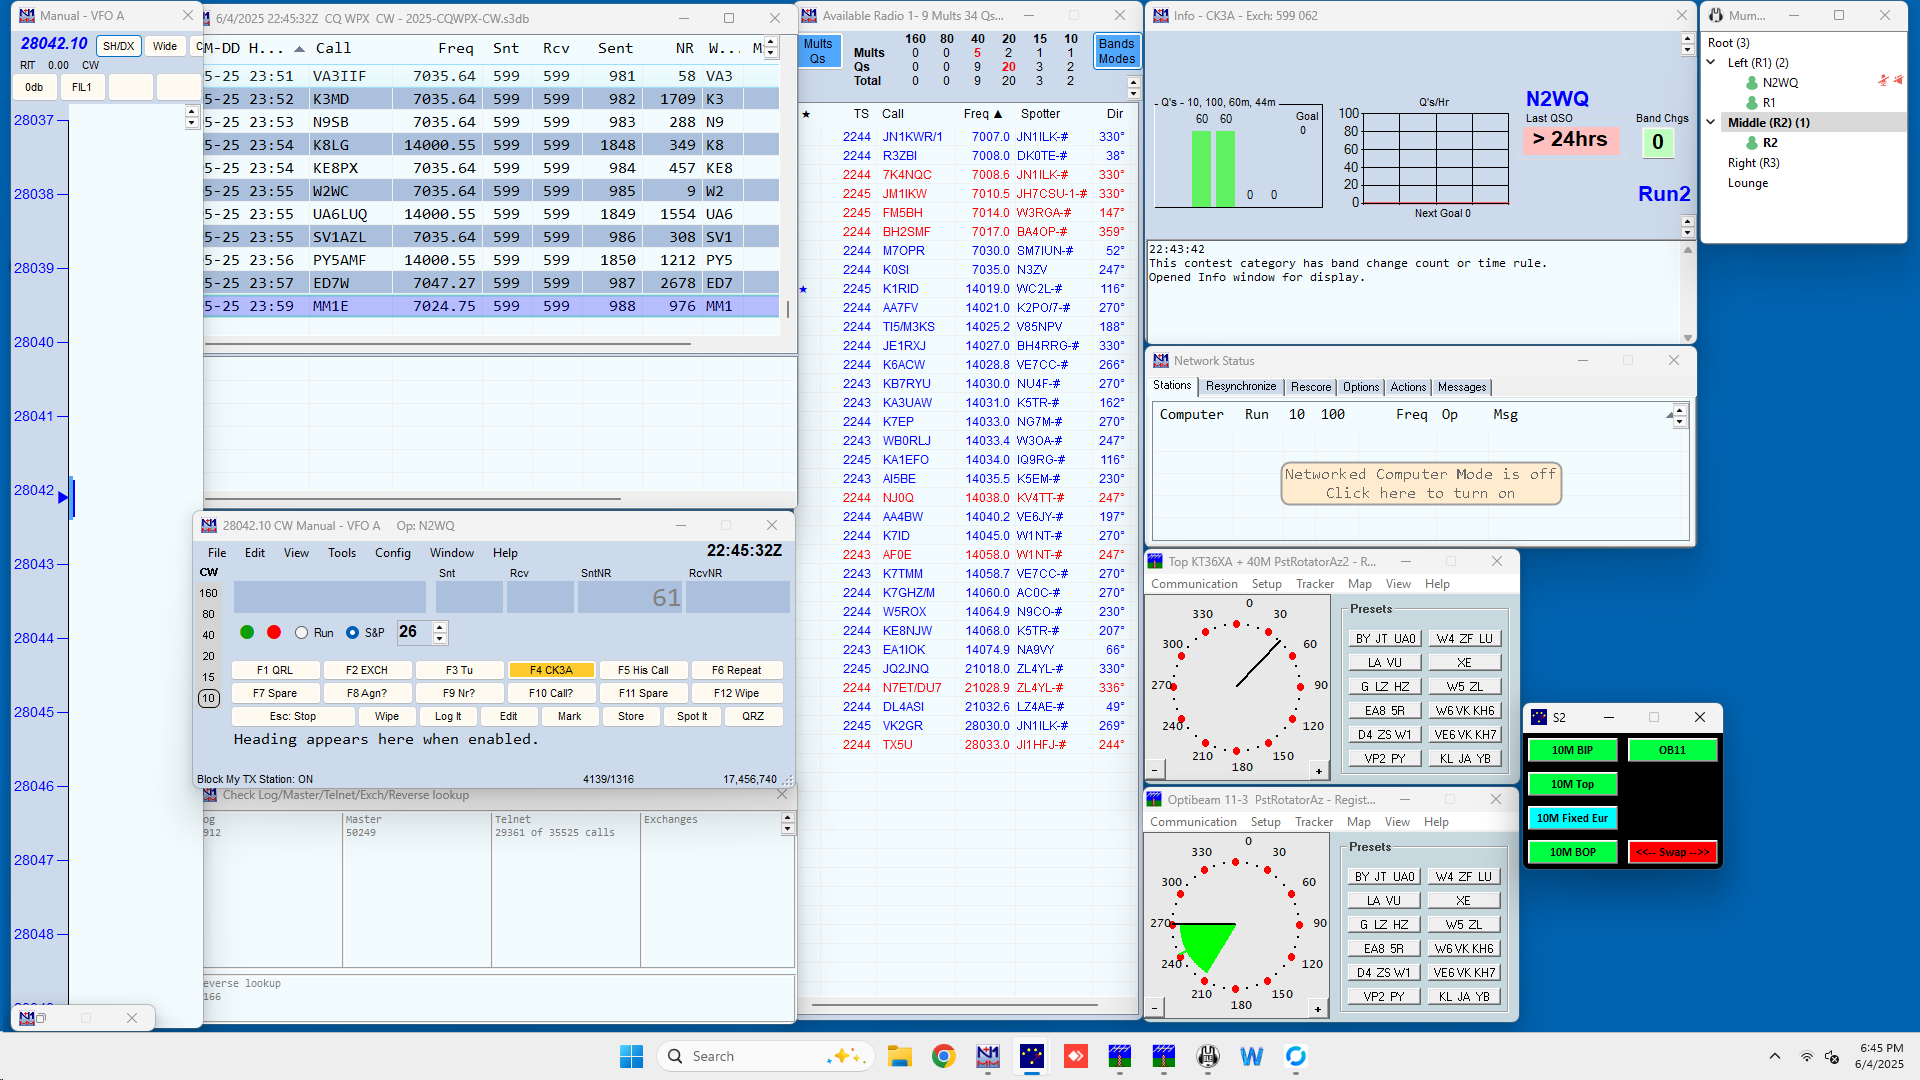Viewport: 1920px width, 1080px height.
Task: Switch to the Messages tab in Network Status
Action: (x=1462, y=387)
